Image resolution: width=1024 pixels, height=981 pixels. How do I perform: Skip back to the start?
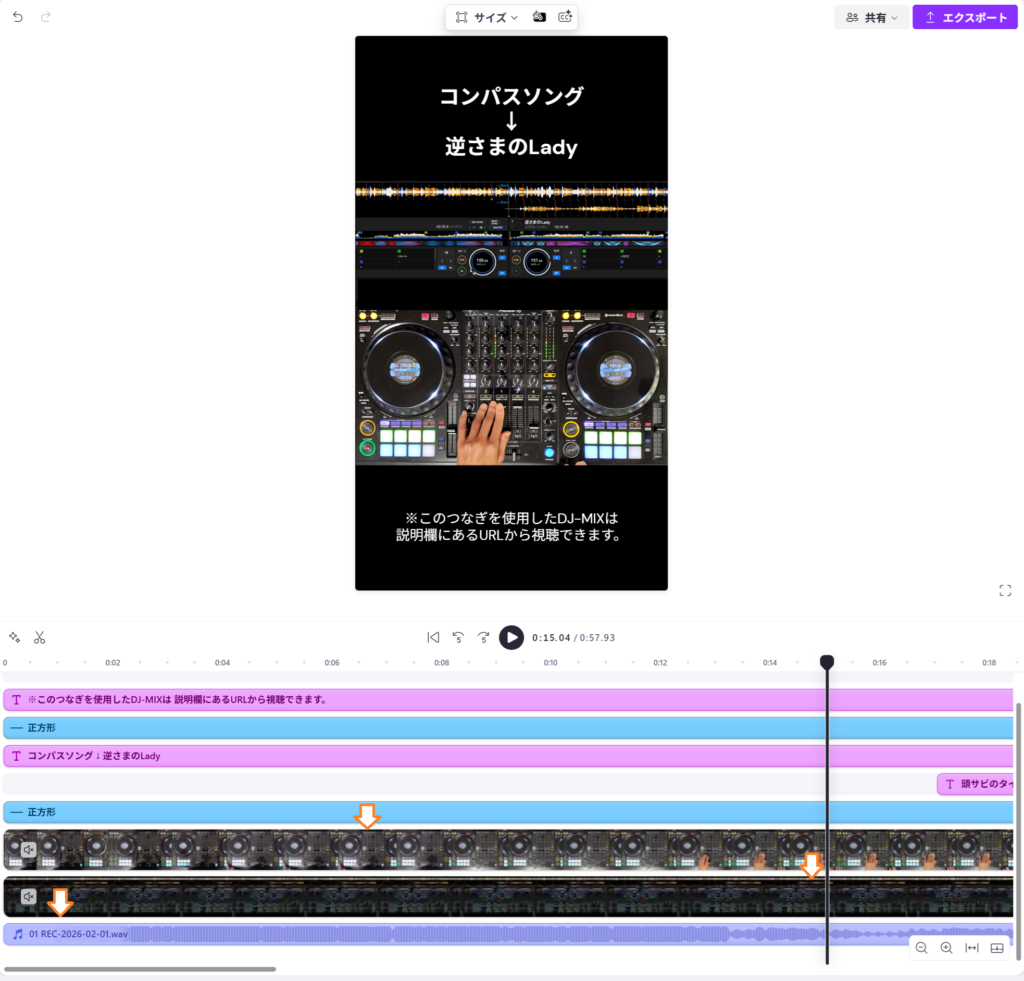tap(433, 637)
